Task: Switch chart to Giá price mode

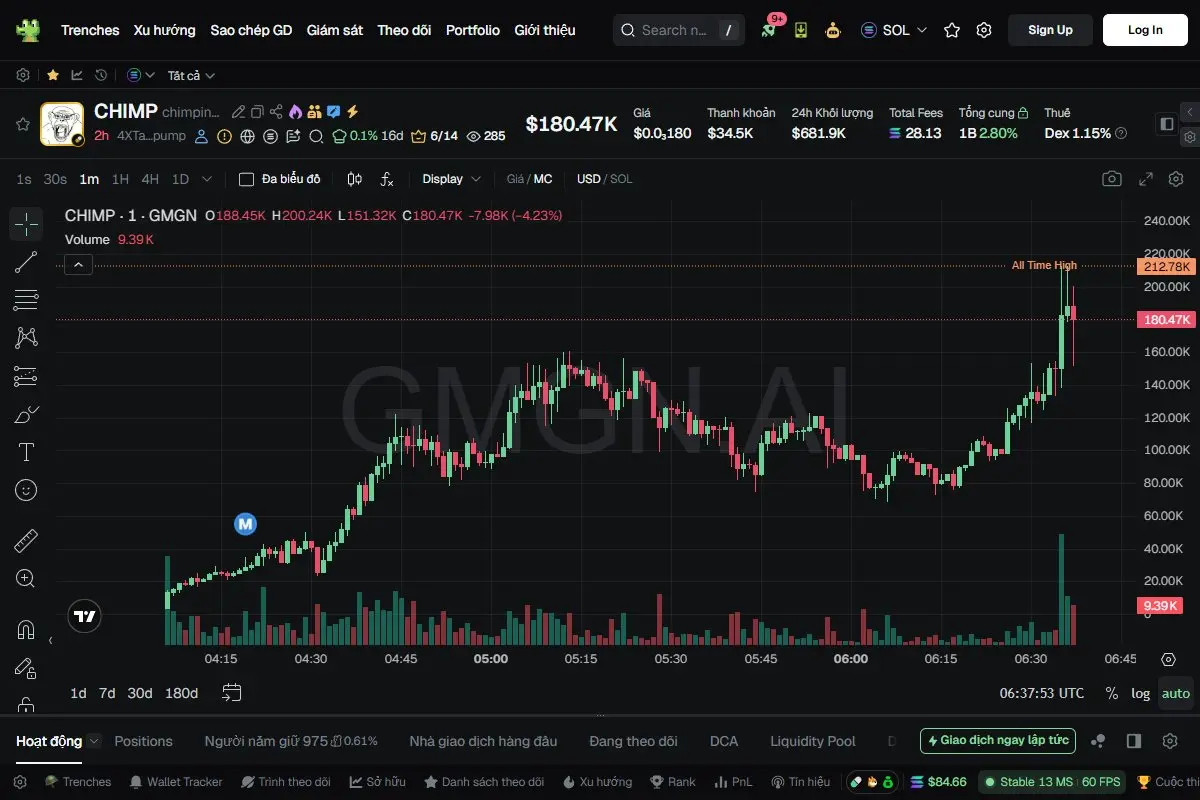Action: click(515, 179)
